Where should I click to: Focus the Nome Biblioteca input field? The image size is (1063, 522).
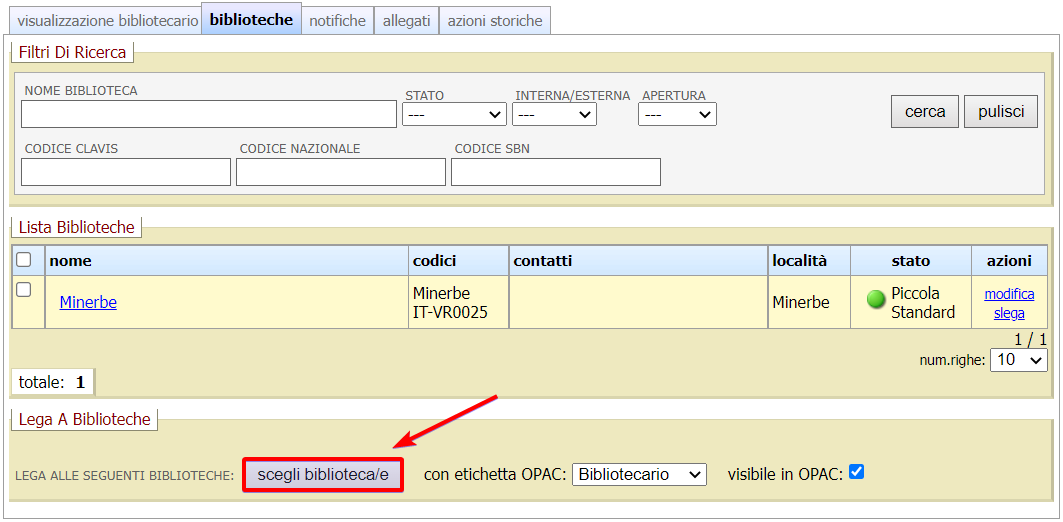tap(209, 114)
